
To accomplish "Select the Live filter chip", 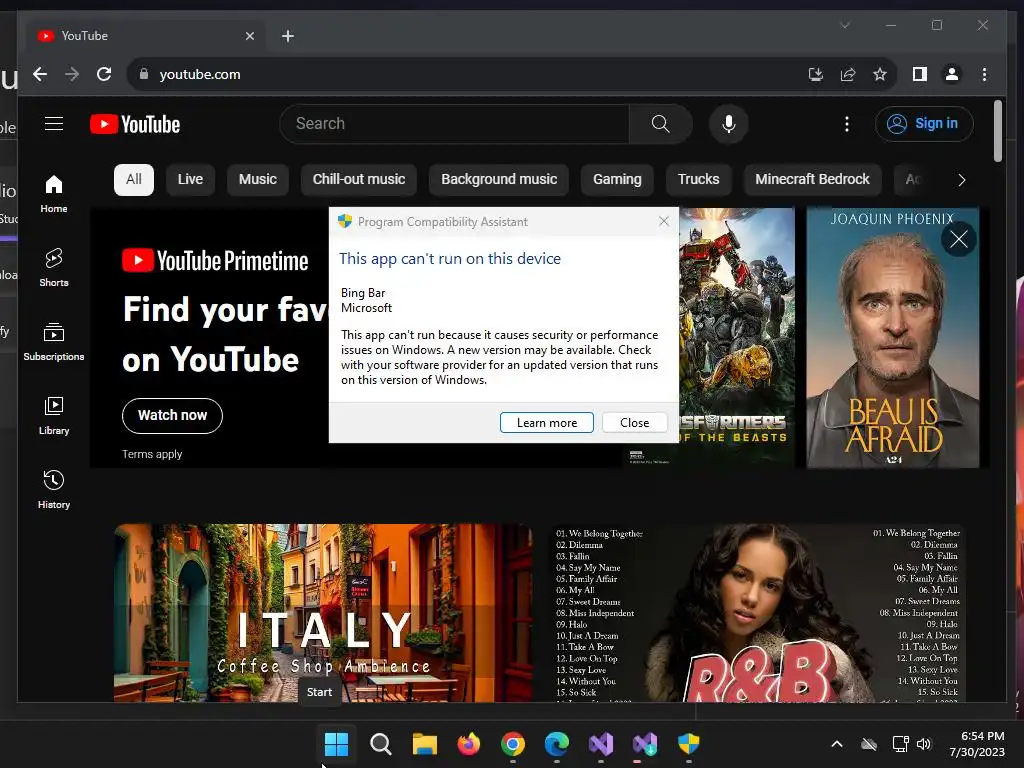I will coord(190,180).
